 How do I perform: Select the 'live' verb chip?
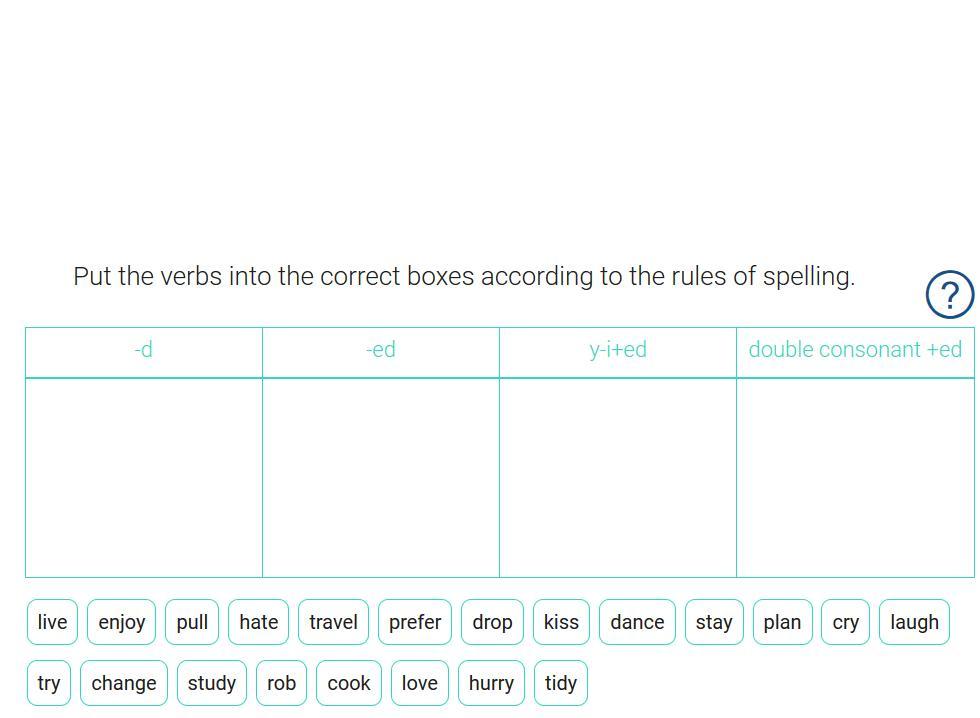pyautogui.click(x=52, y=622)
